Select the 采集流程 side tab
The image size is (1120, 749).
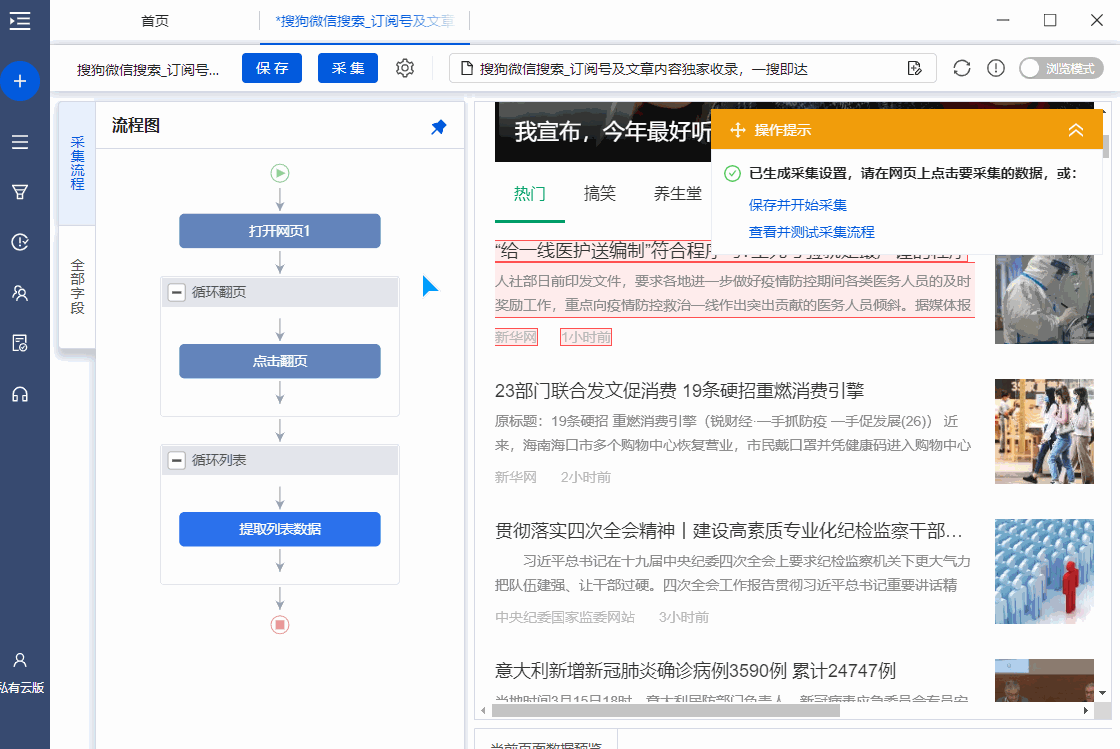click(77, 163)
